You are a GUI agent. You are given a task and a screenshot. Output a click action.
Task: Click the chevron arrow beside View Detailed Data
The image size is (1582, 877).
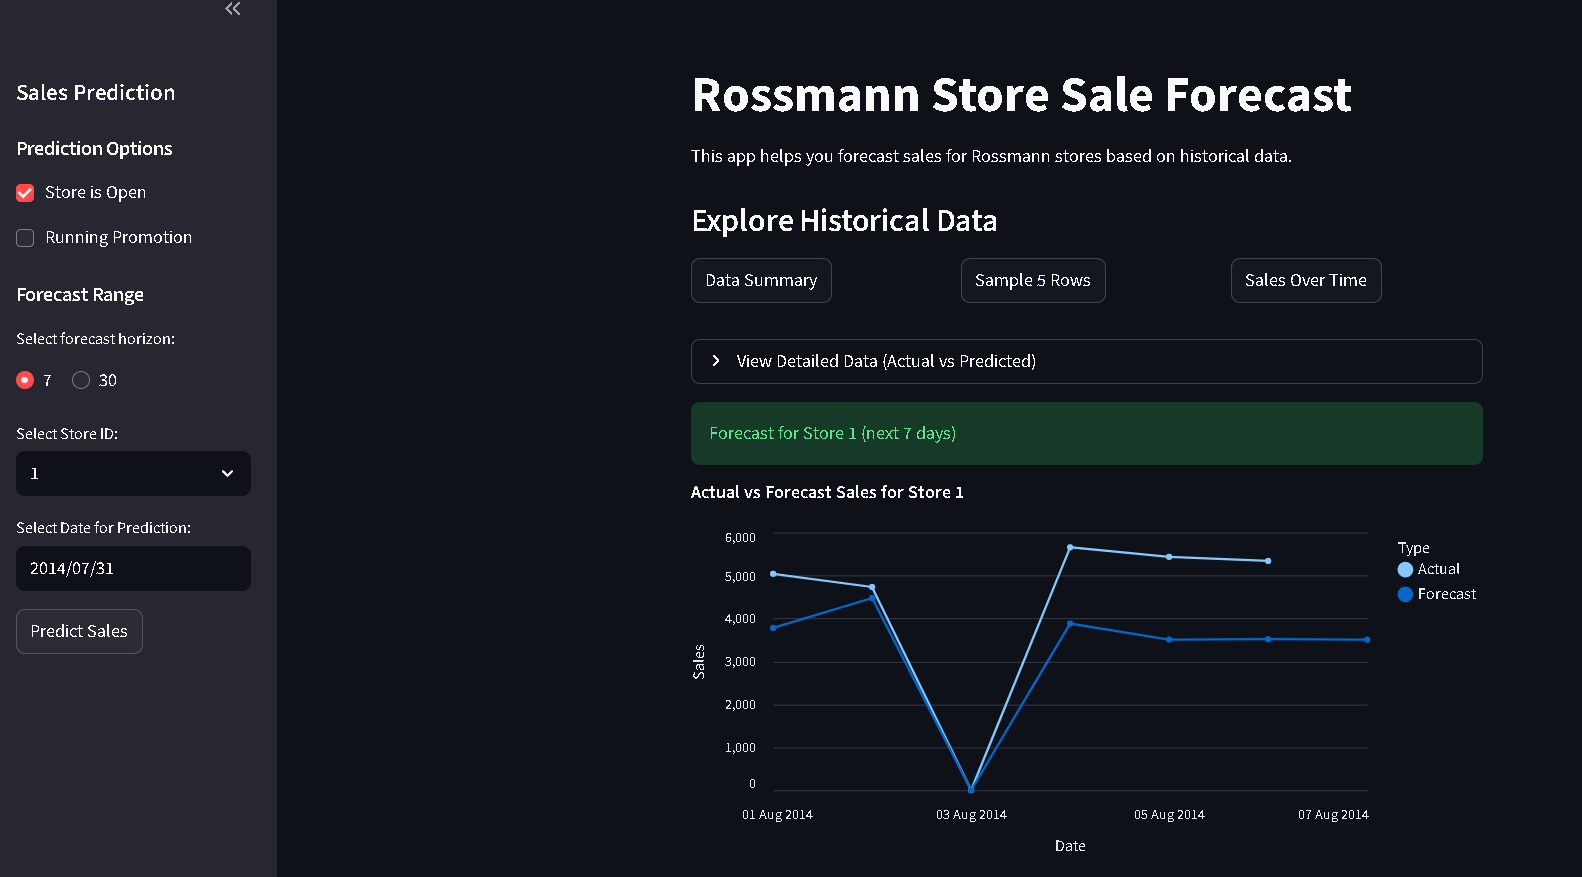tap(716, 361)
